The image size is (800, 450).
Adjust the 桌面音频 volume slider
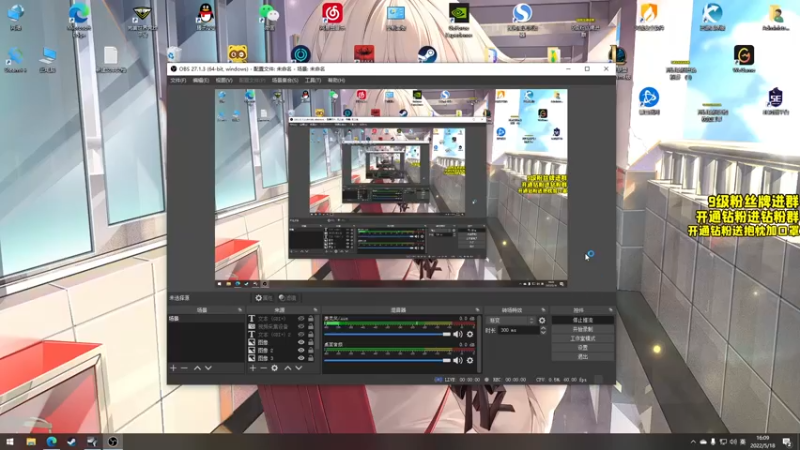387,360
